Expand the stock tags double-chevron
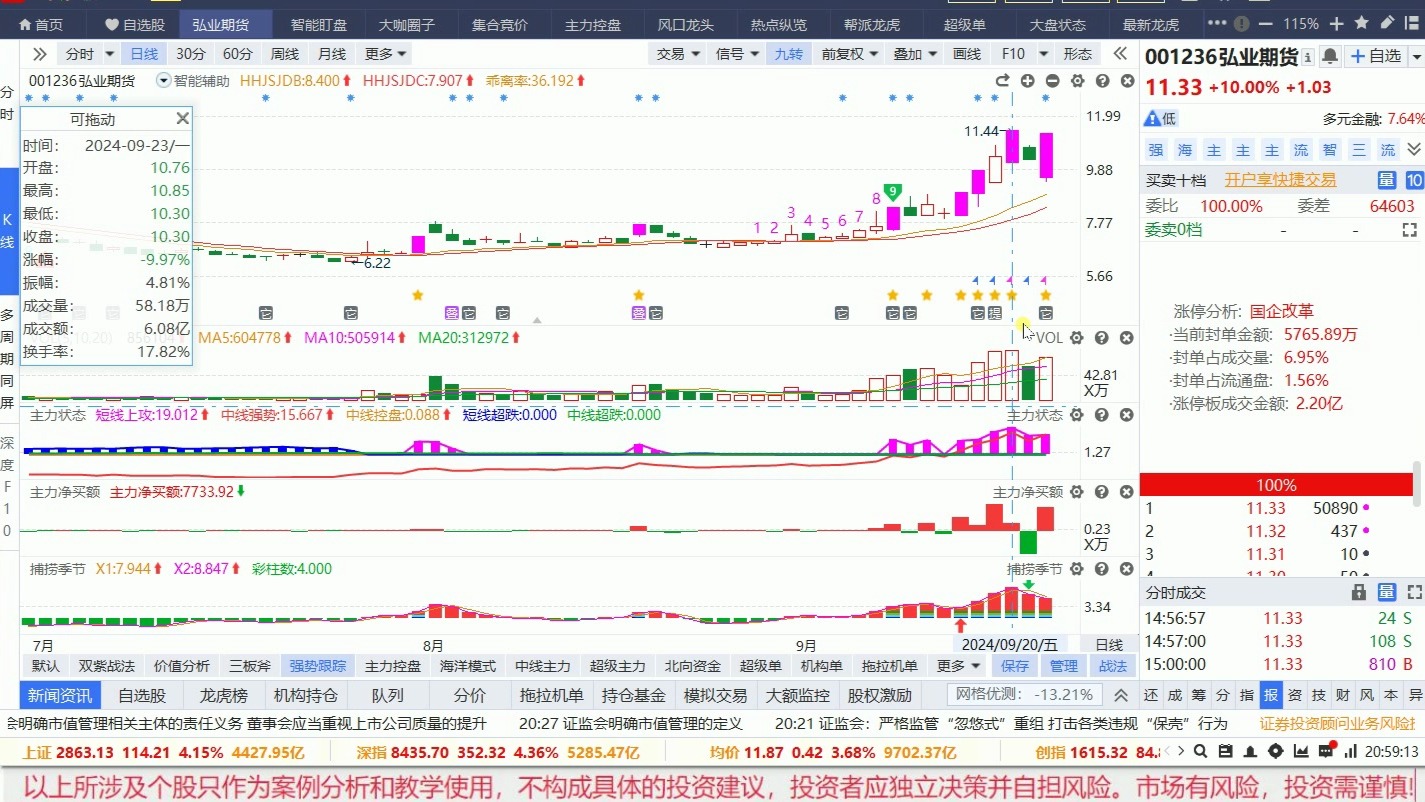Image resolution: width=1425 pixels, height=802 pixels. click(x=1414, y=150)
